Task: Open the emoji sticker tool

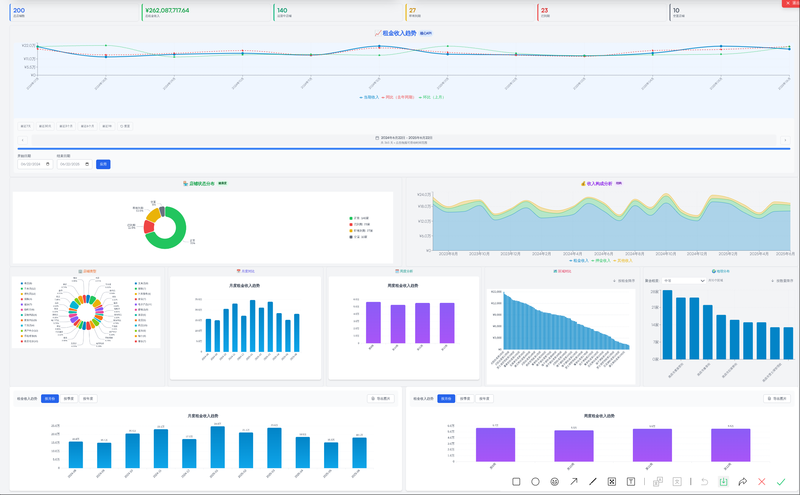Action: coord(555,481)
